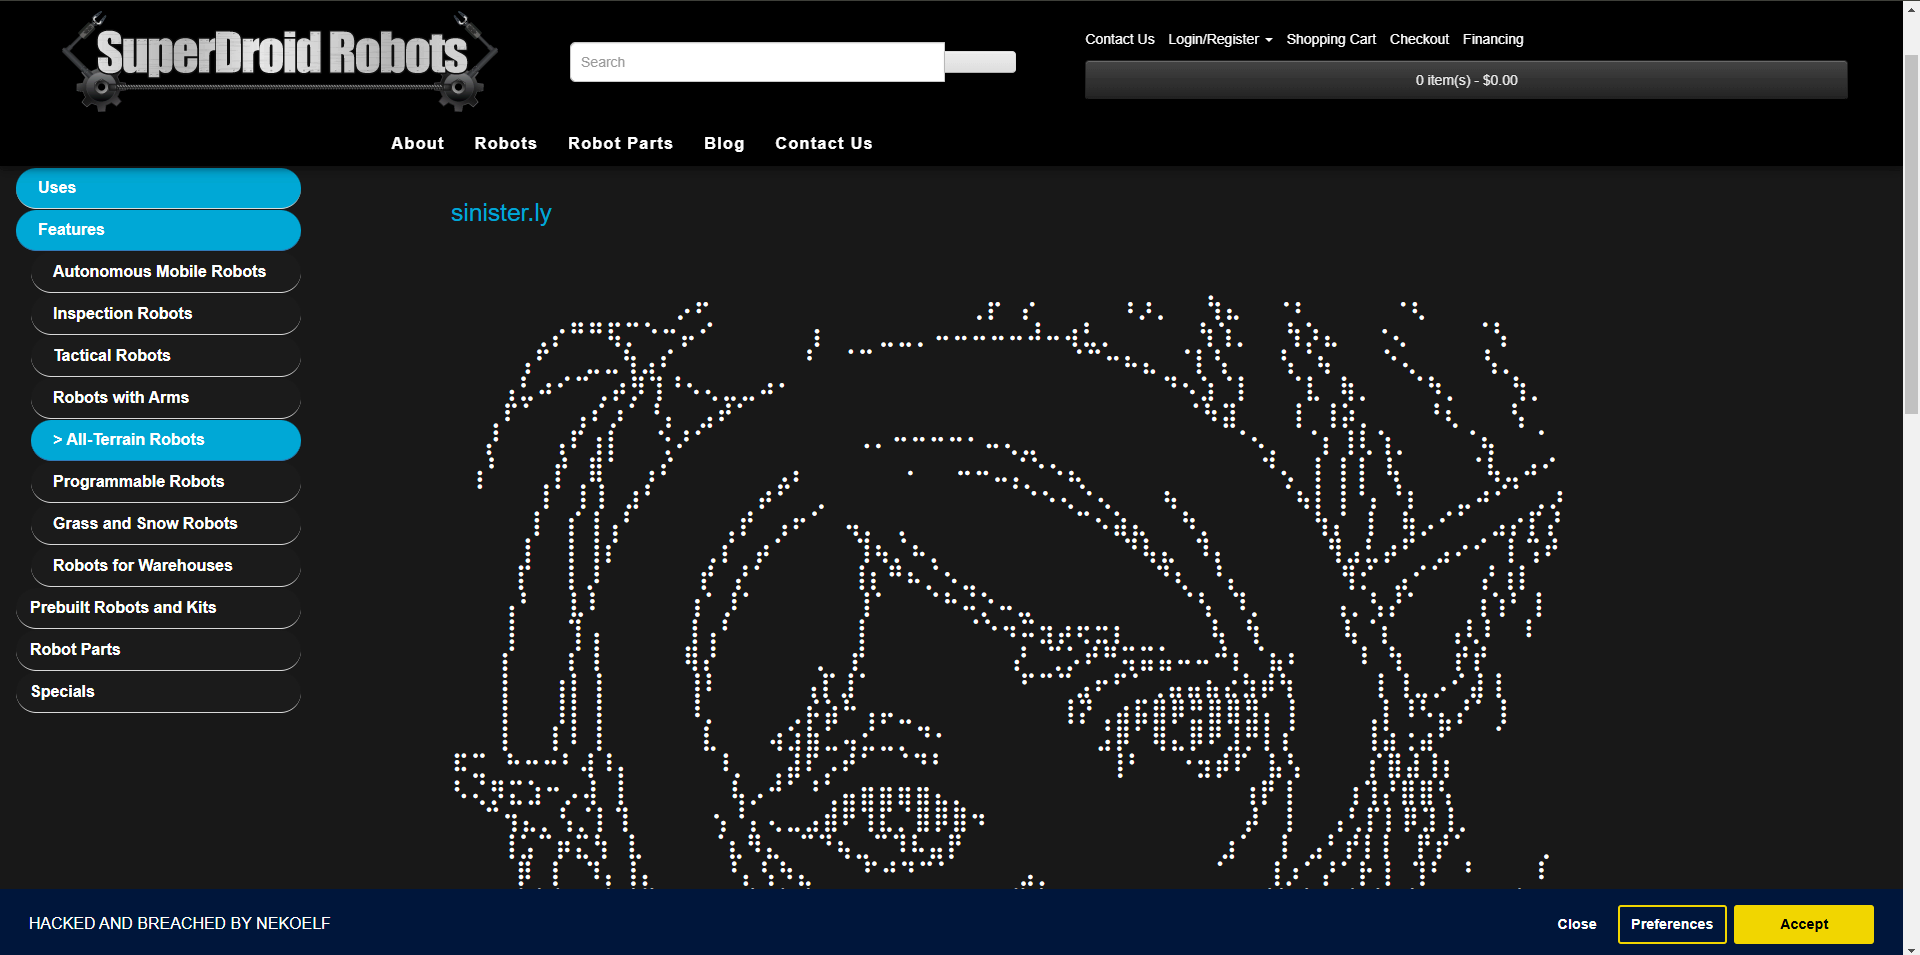Click the 'HACKED AND BREACHED BY NEKOELF' banner text
This screenshot has height=955, width=1920.
[179, 923]
